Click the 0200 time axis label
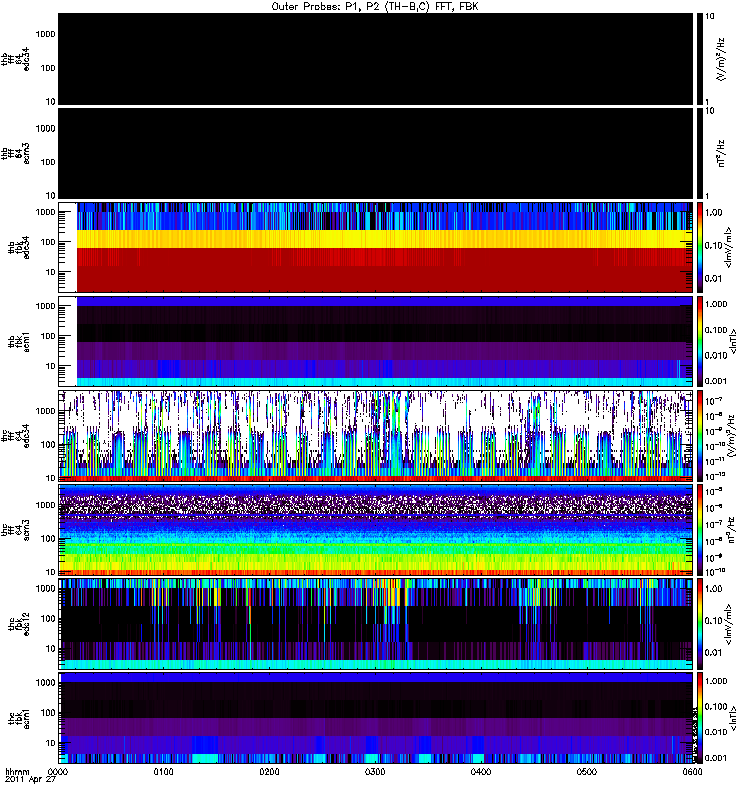The image size is (750, 800). (x=269, y=772)
